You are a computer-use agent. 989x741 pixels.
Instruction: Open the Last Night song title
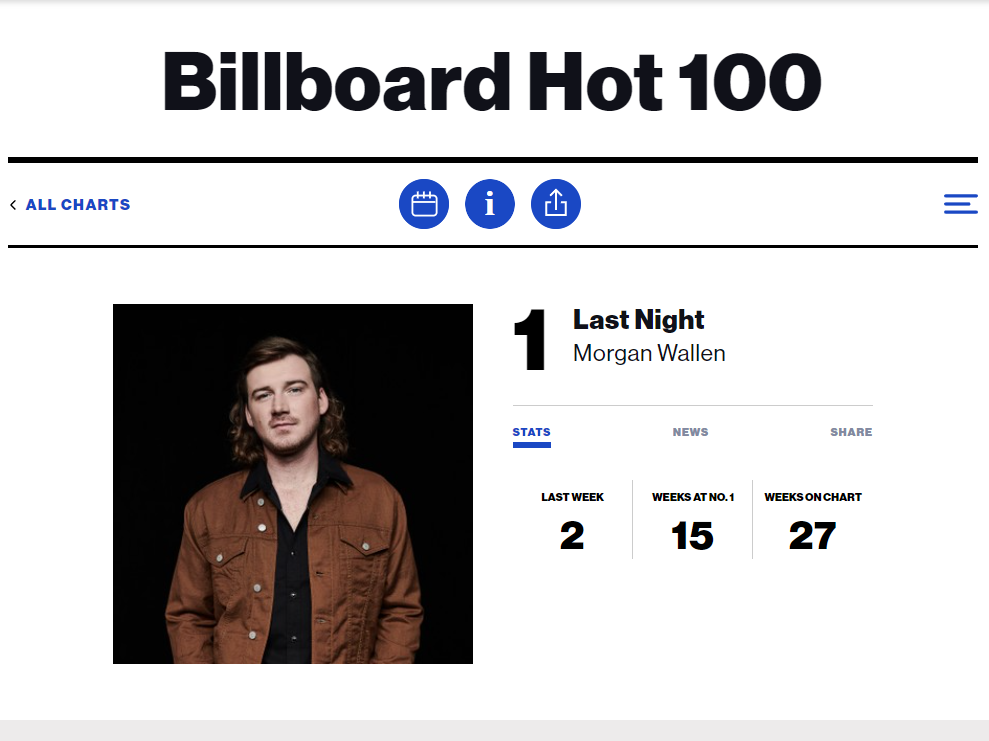pyautogui.click(x=638, y=320)
